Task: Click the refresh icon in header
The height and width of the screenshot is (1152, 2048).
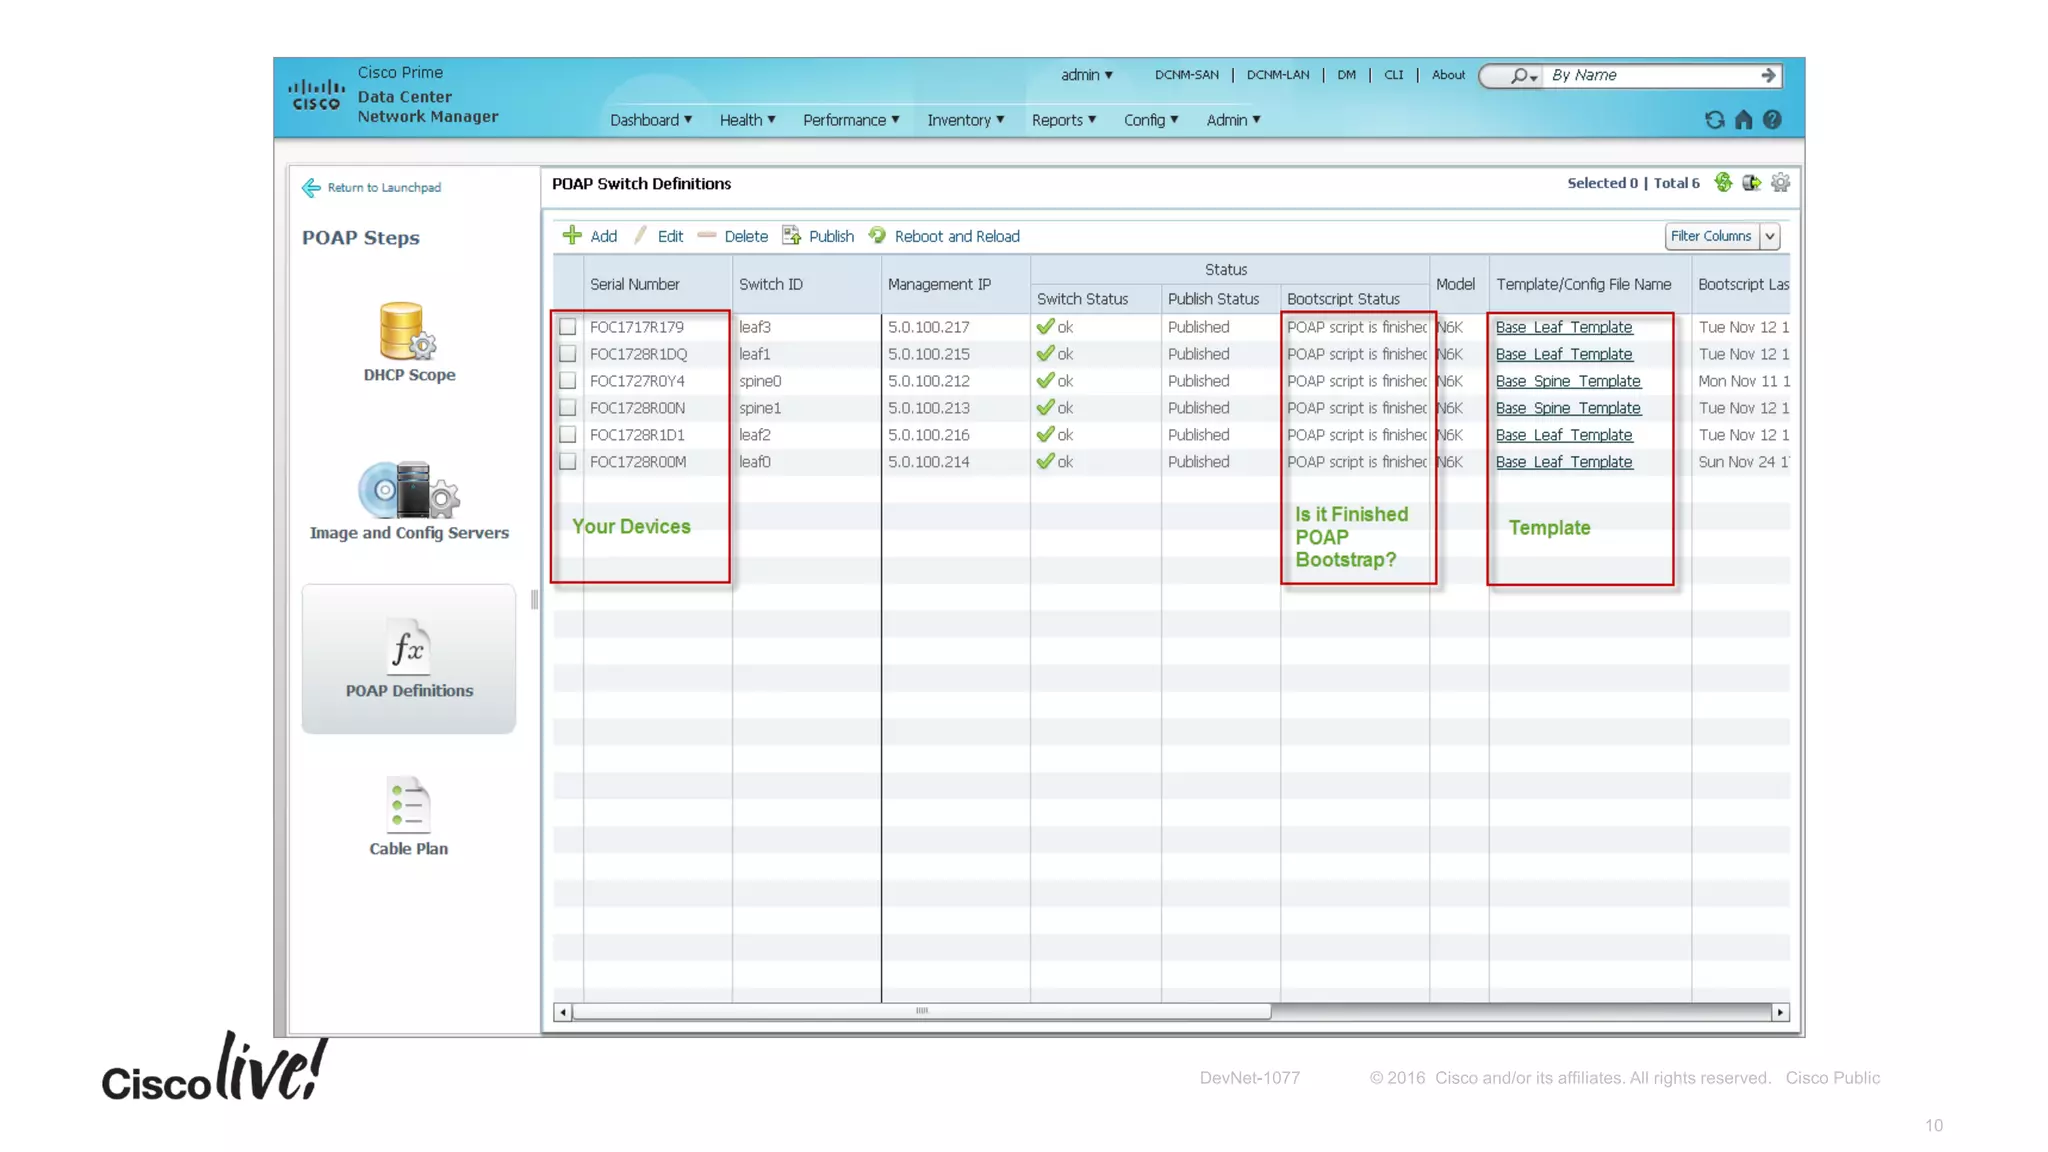Action: click(x=1714, y=120)
